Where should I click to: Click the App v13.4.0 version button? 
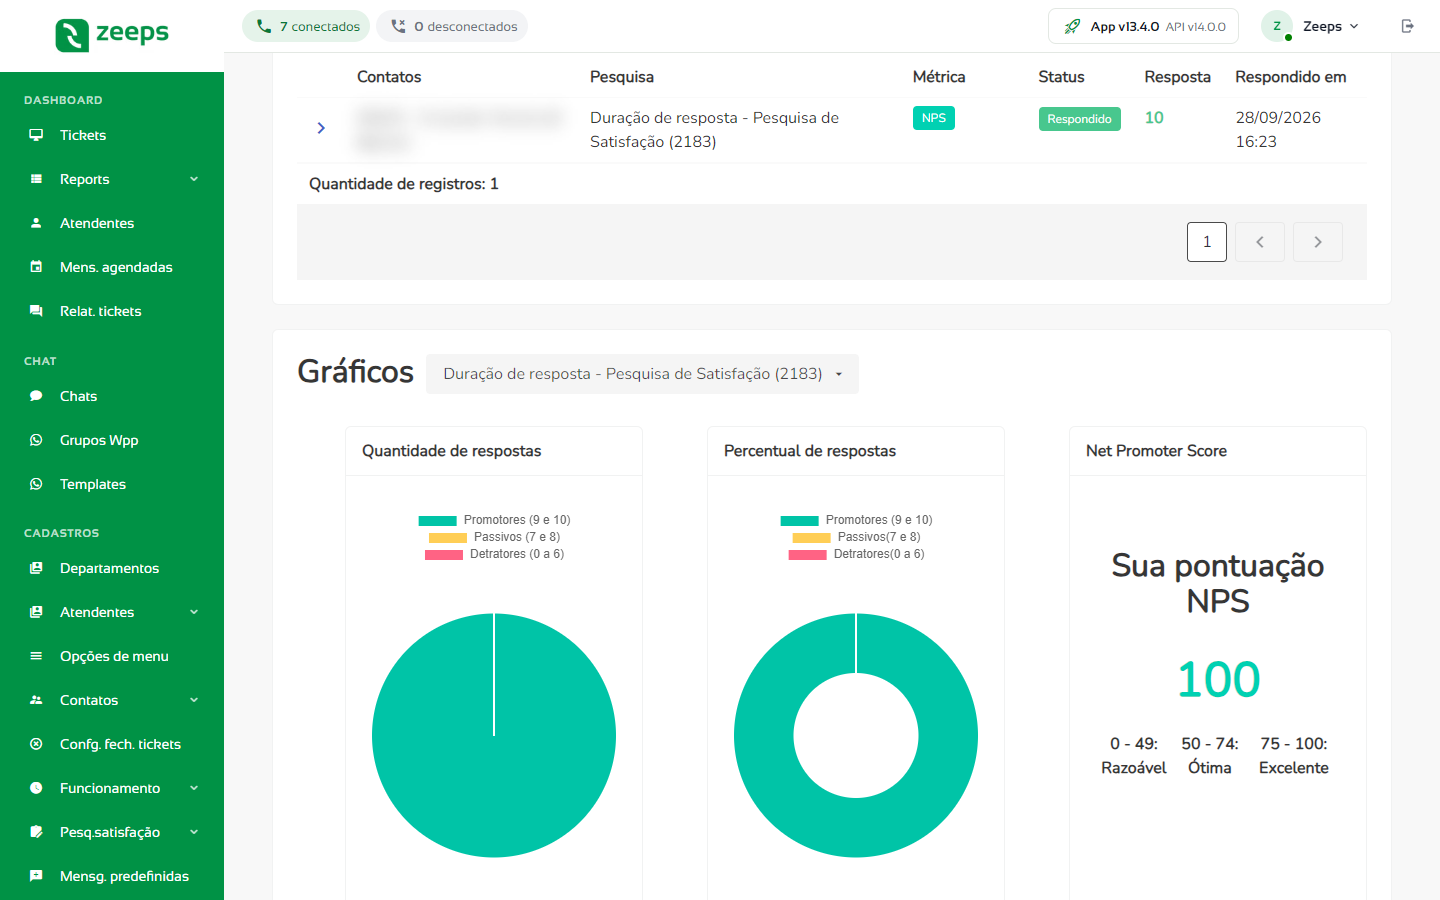(1143, 26)
